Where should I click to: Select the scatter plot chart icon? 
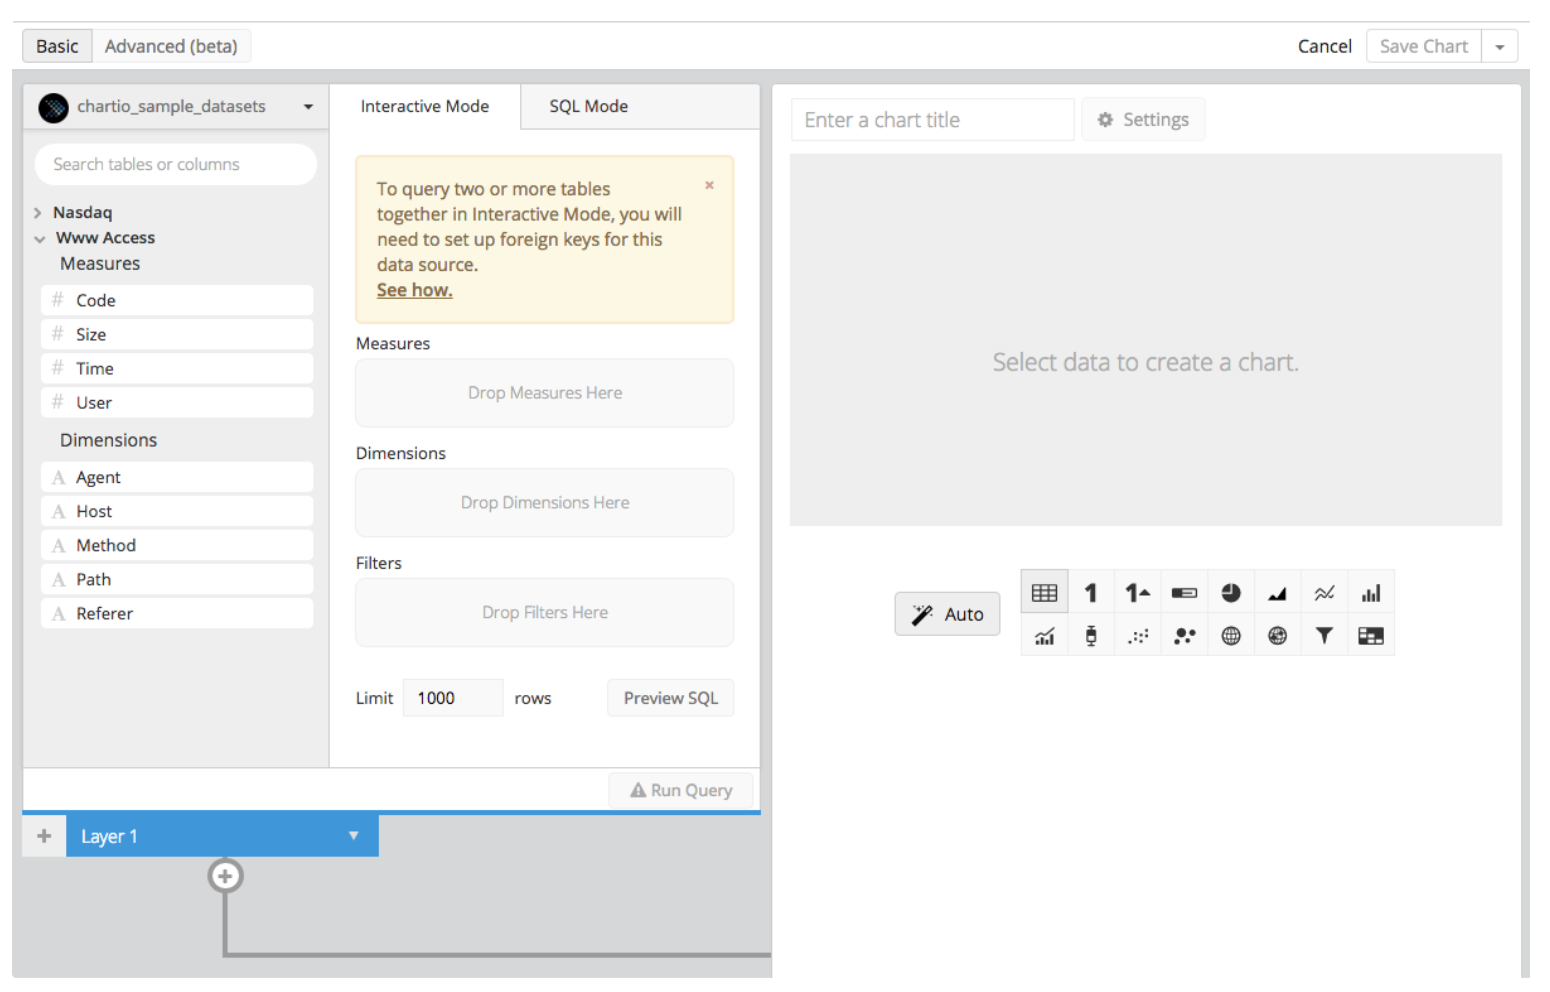click(1138, 636)
